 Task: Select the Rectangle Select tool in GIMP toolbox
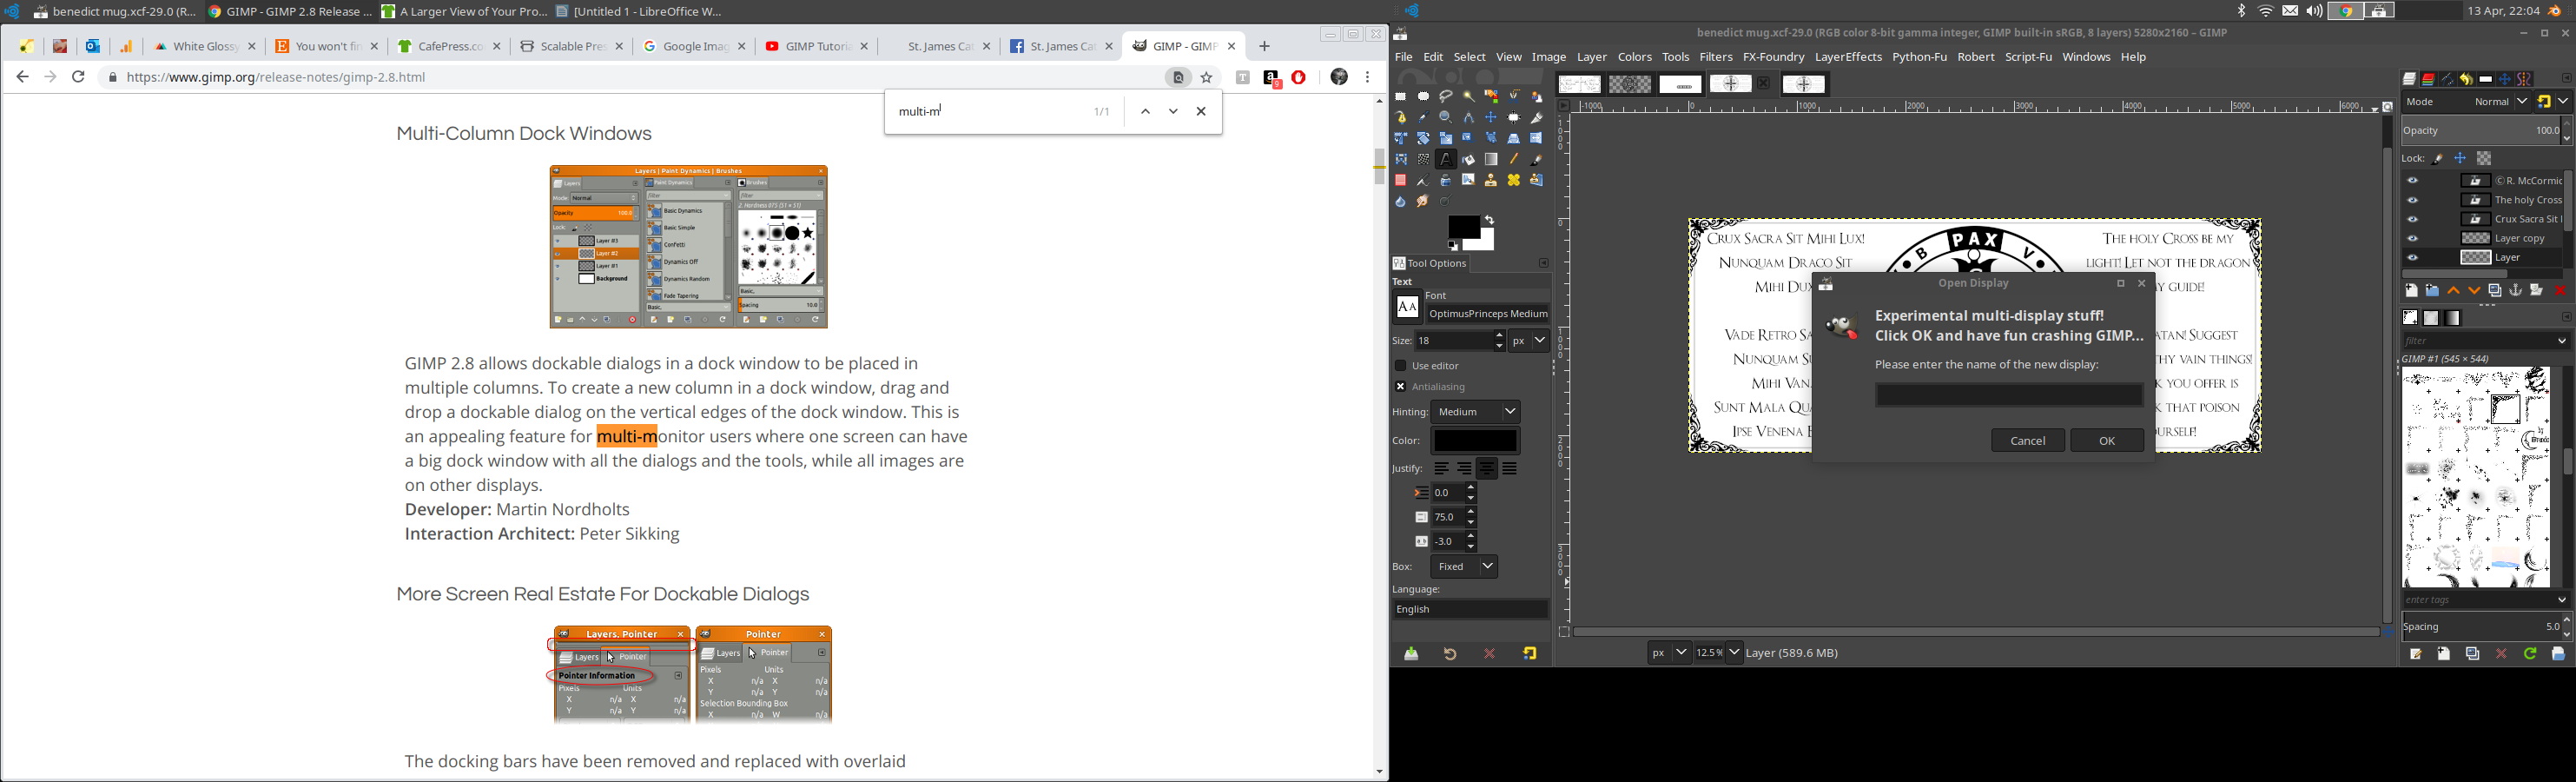(1401, 97)
